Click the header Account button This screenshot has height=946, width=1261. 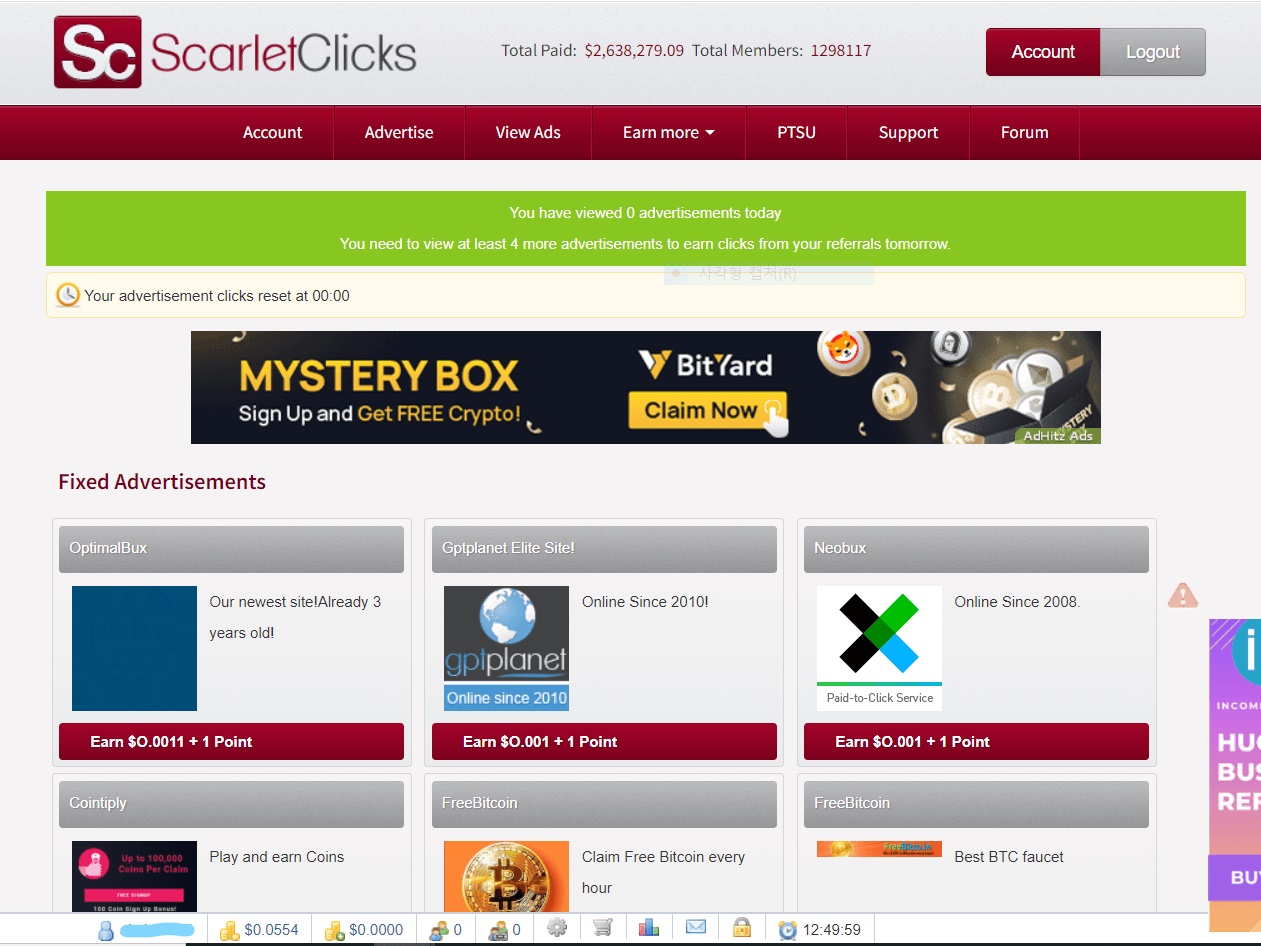coord(1043,52)
